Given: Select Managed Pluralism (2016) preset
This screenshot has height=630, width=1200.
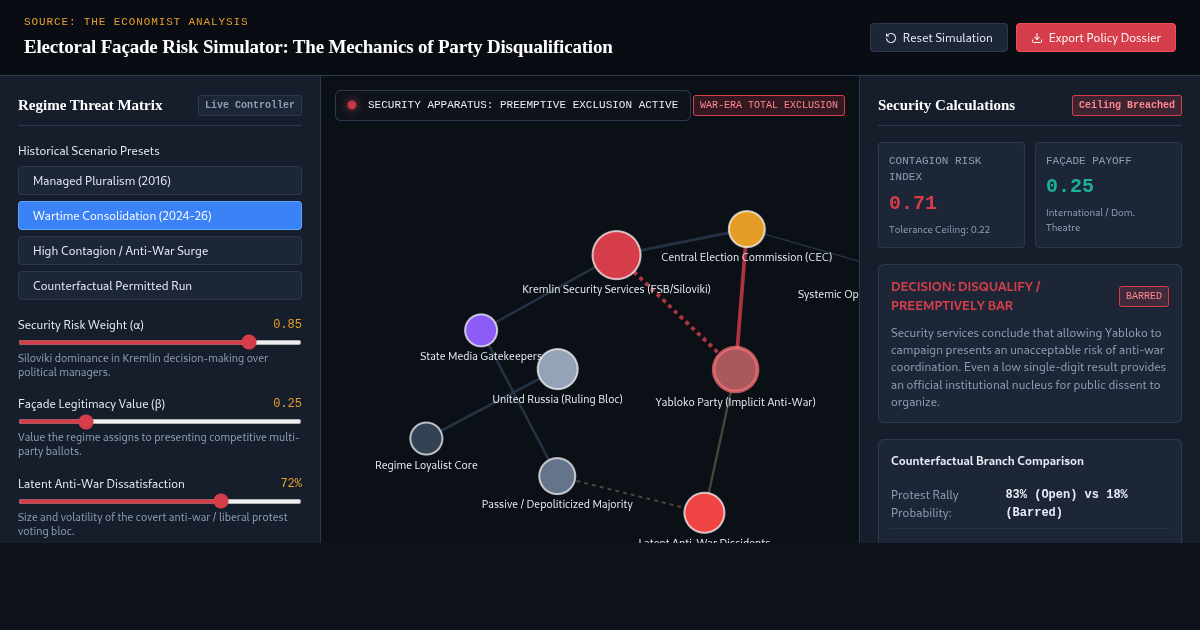Looking at the screenshot, I should [160, 181].
